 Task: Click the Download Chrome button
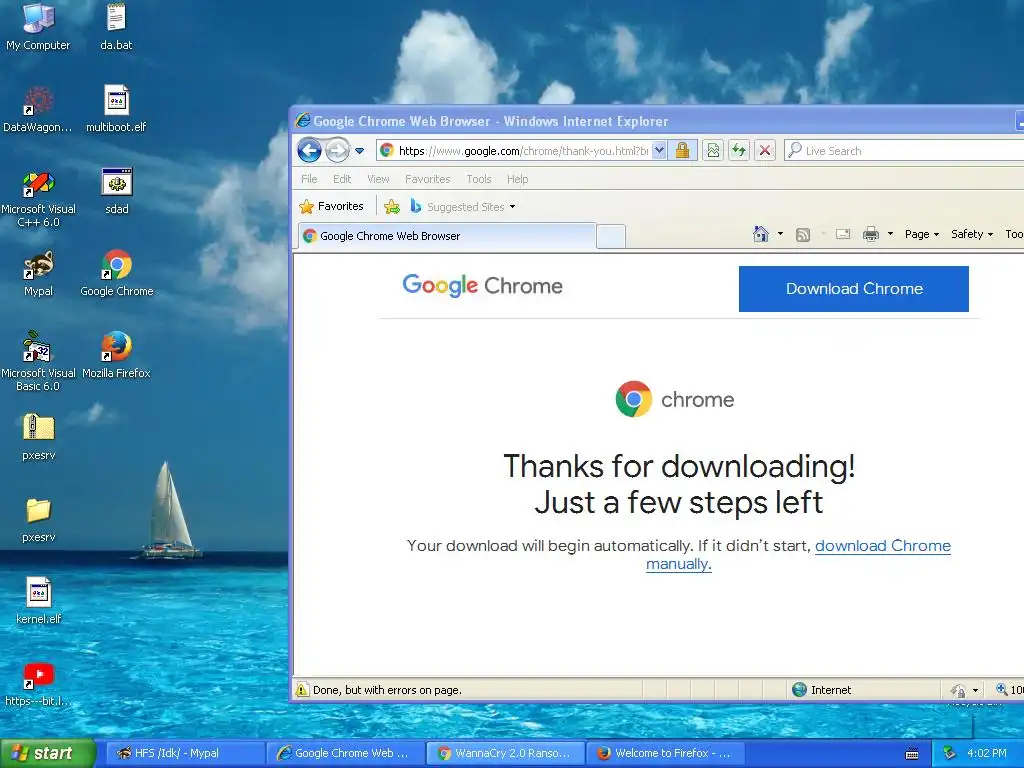click(854, 289)
